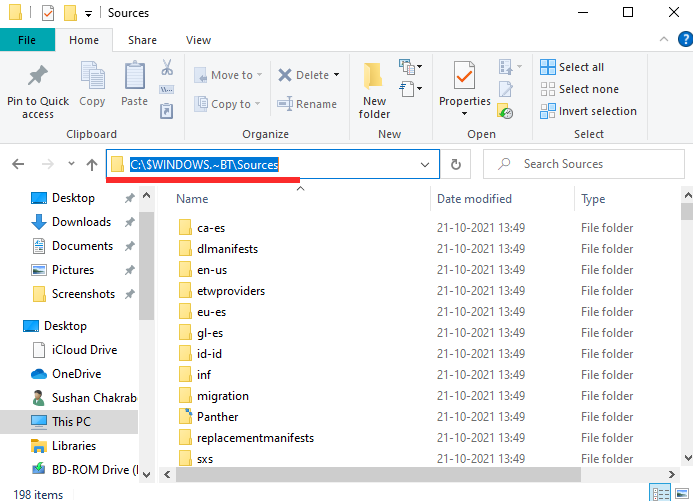Click the Refresh button beside the address bar
693x501 pixels.
[456, 164]
